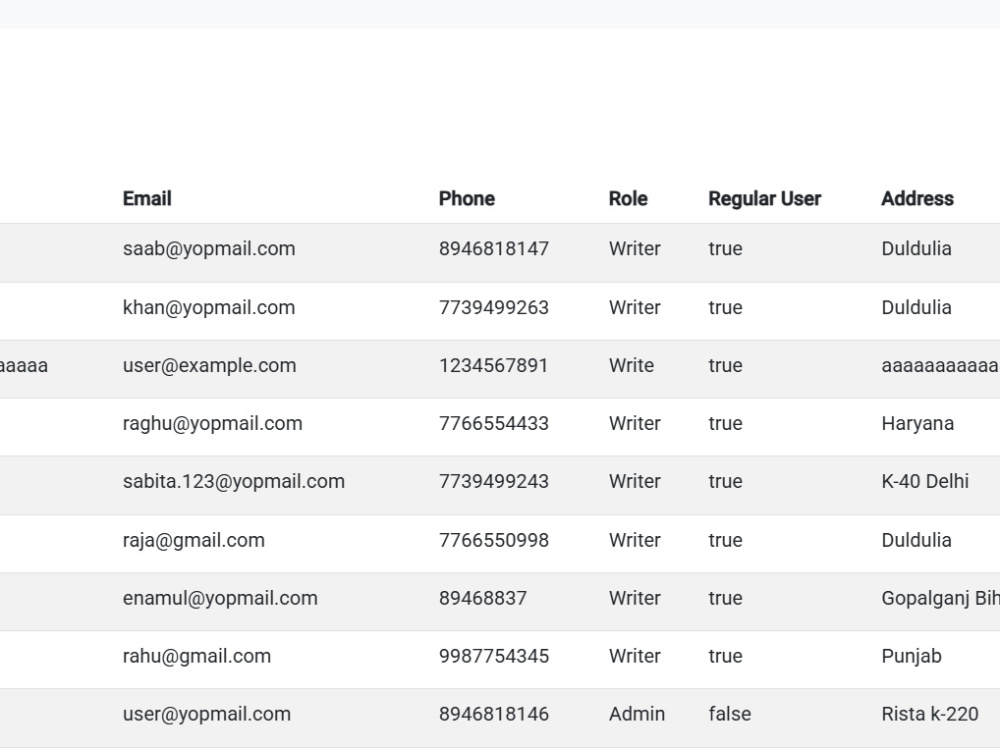Select email saab@yopmail.com
Viewport: 1000px width, 750px height.
click(209, 249)
